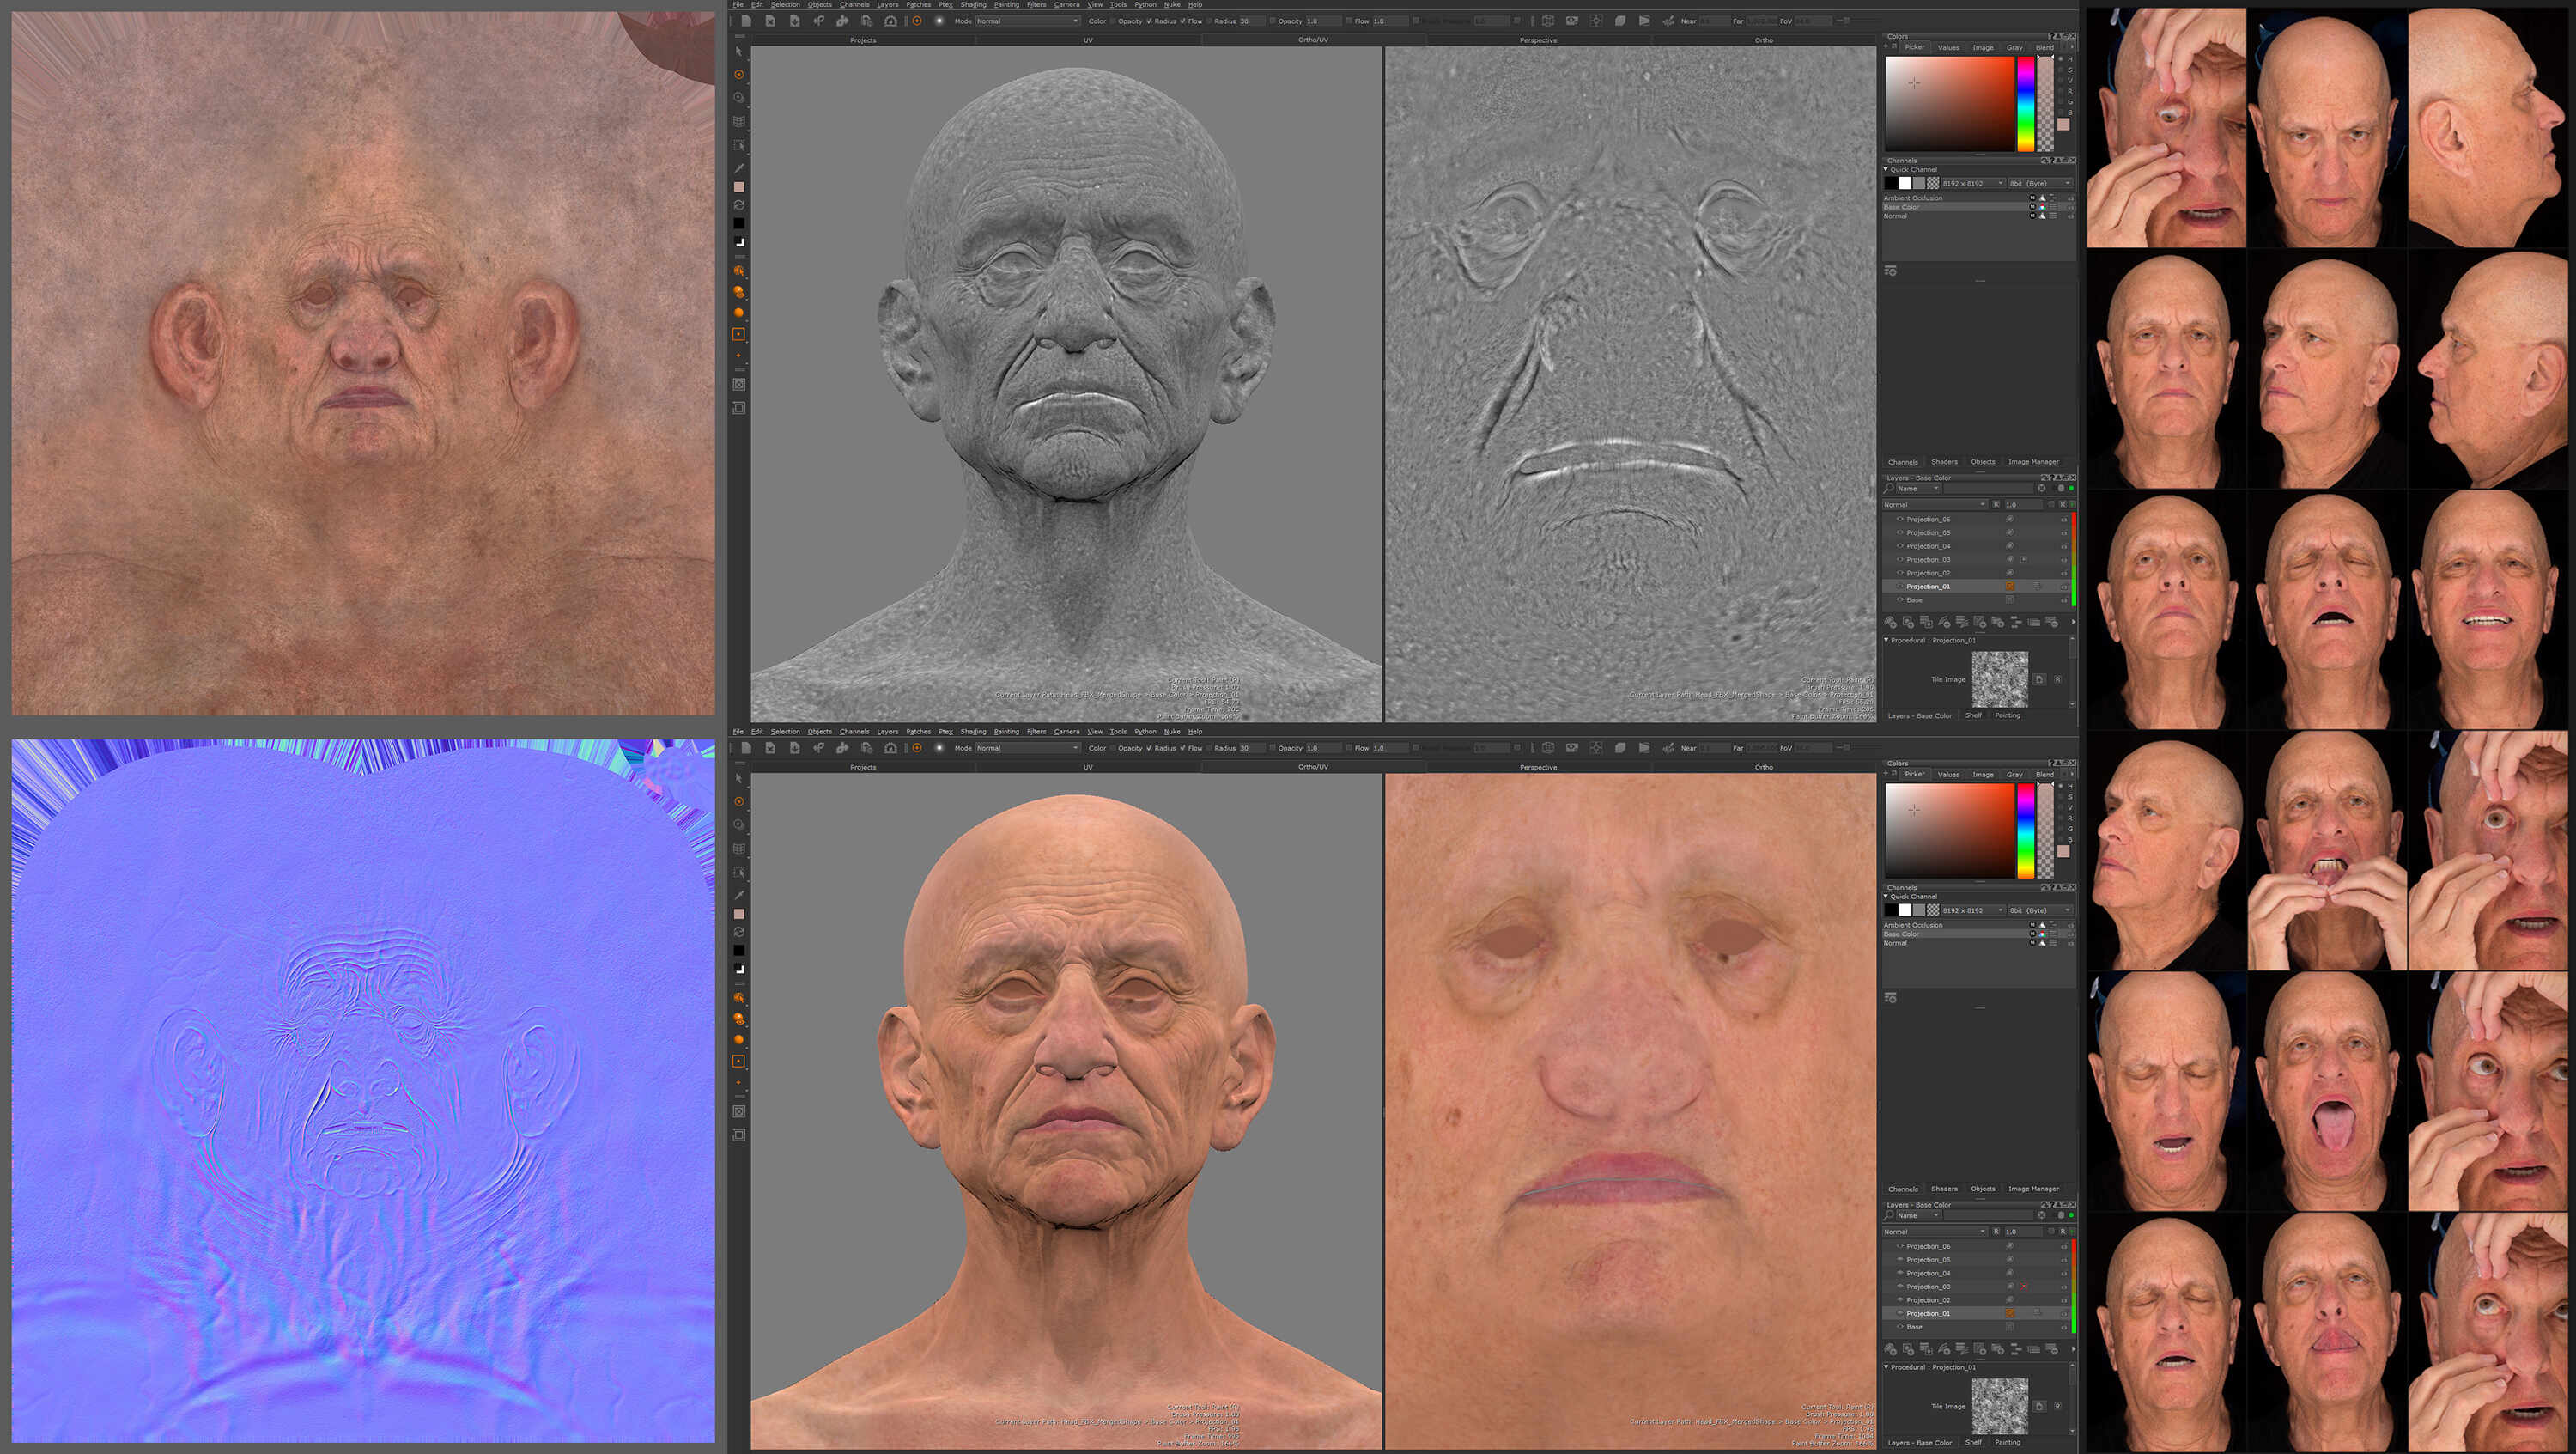The width and height of the screenshot is (2576, 1454).
Task: Toggle the Radius checkbox in the upper toolbar
Action: [x=1149, y=21]
